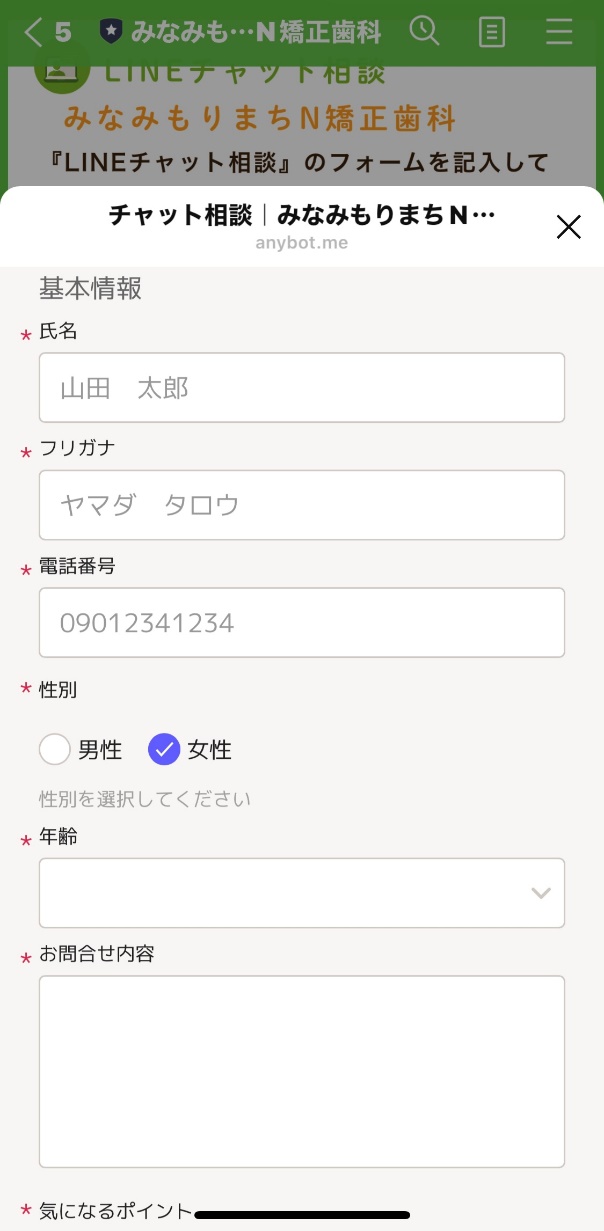Screen dimensions: 604x1231
Task: Click the 年齢 dropdown chevron arrow
Action: (x=541, y=893)
